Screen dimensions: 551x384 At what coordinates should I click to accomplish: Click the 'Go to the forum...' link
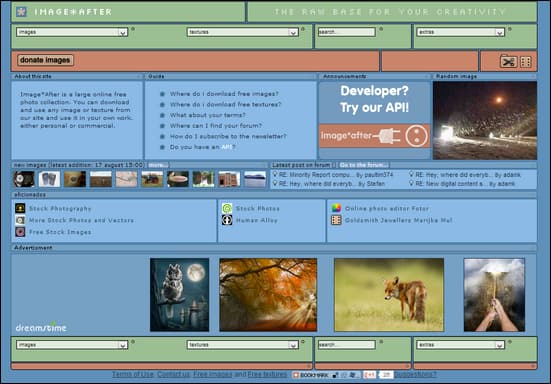[x=364, y=165]
